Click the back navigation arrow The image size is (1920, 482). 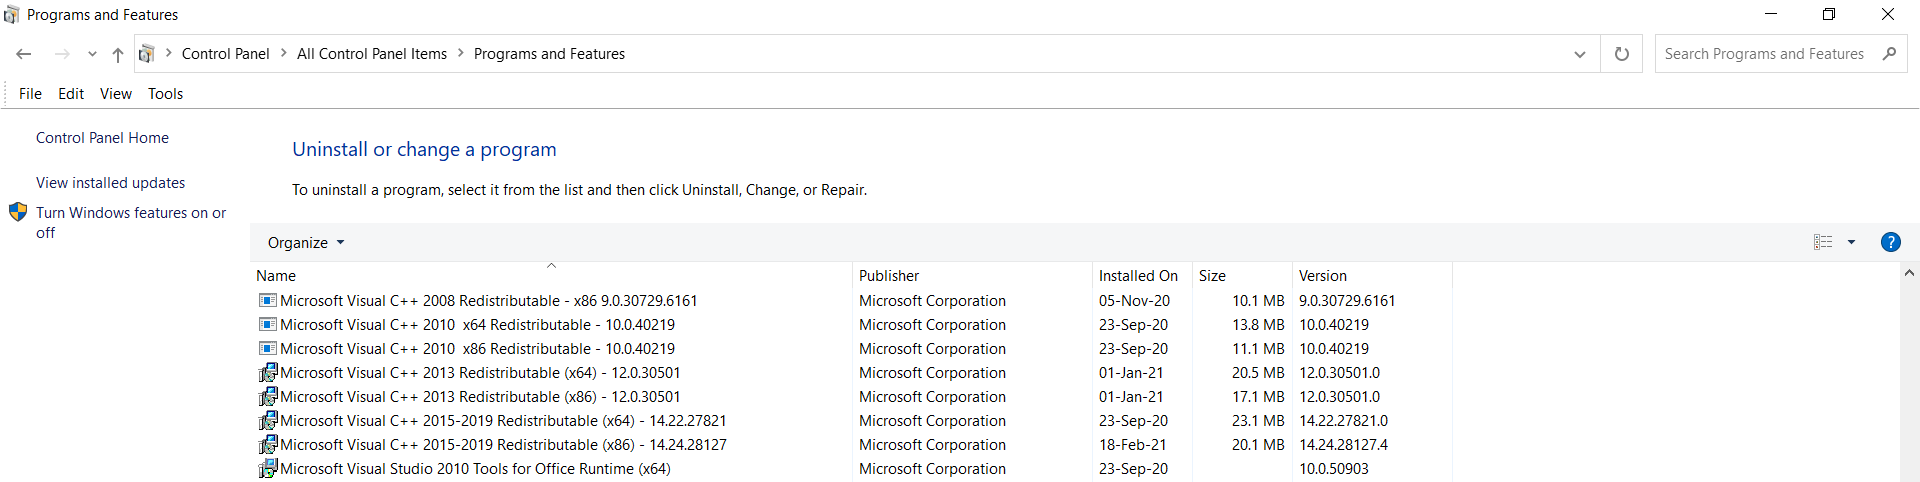(24, 54)
